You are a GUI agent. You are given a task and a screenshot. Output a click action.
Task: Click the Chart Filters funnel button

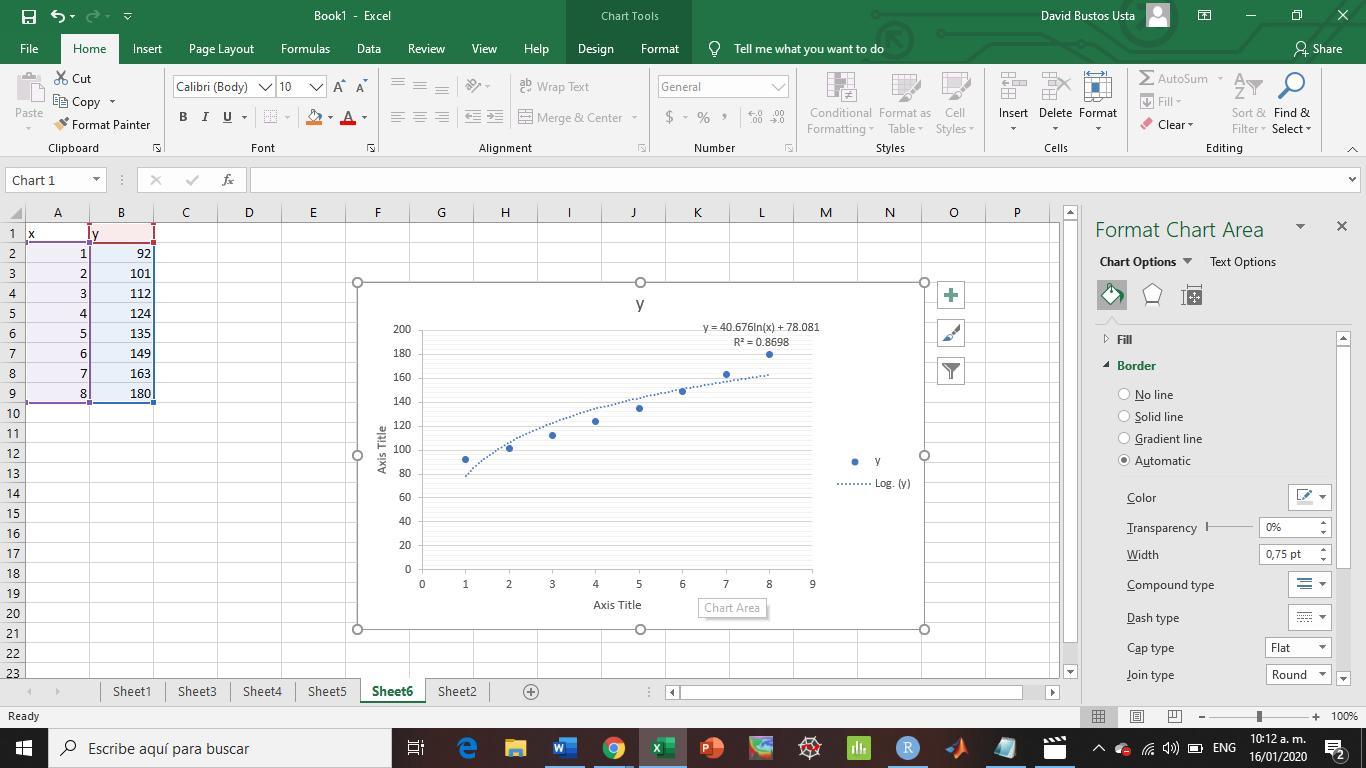[x=950, y=371]
